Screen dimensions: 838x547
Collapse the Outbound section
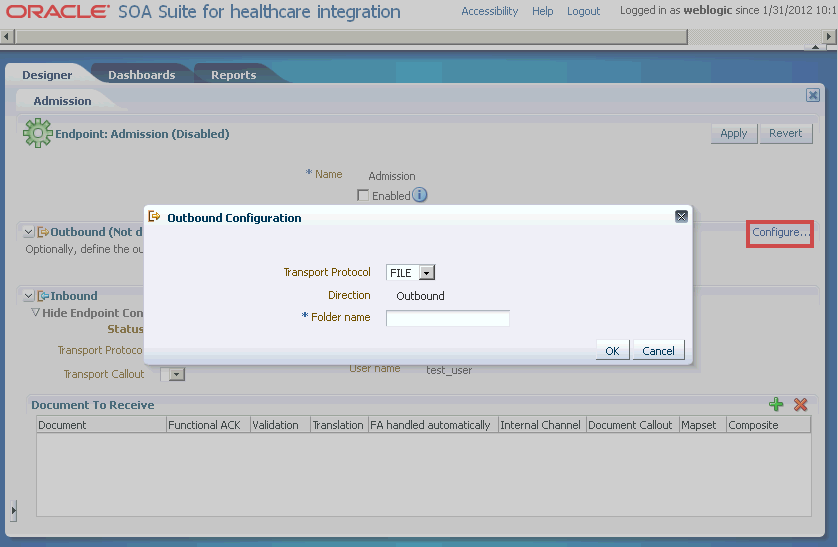coord(29,232)
